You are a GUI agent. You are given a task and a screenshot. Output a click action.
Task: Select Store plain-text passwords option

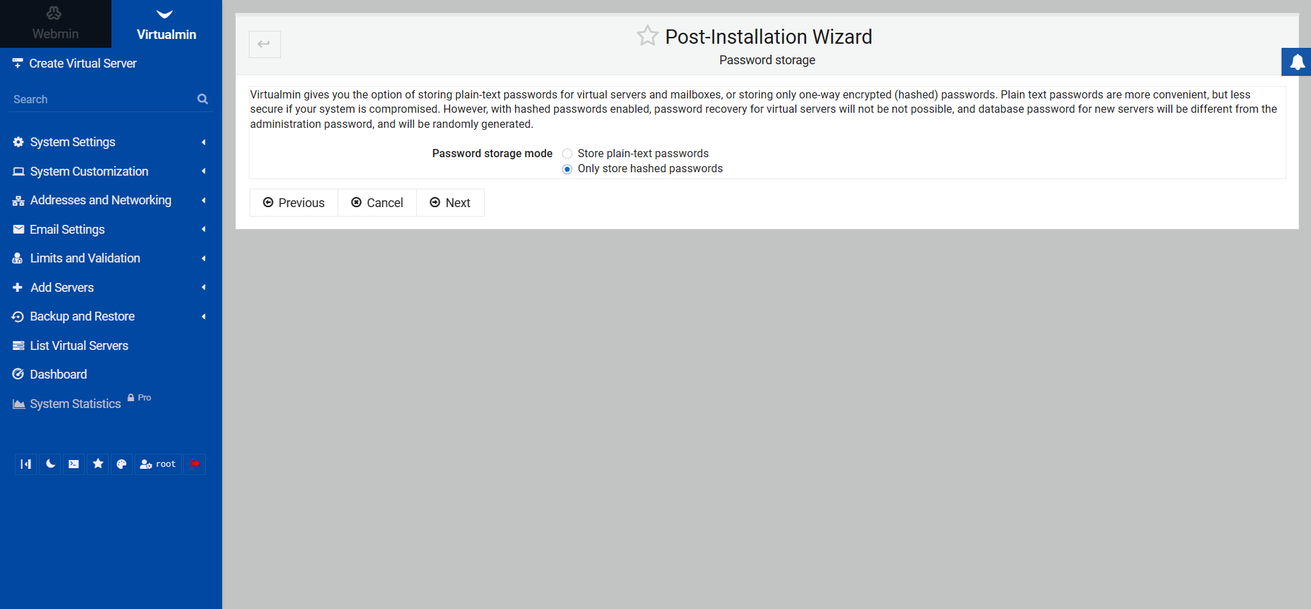[568, 154]
